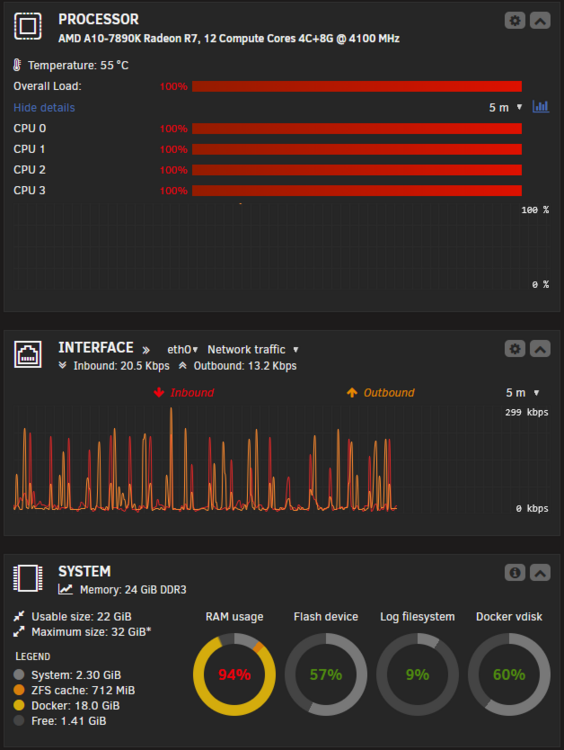Click the Log filesystem 9% donut chart
The width and height of the screenshot is (564, 750).
(x=418, y=674)
